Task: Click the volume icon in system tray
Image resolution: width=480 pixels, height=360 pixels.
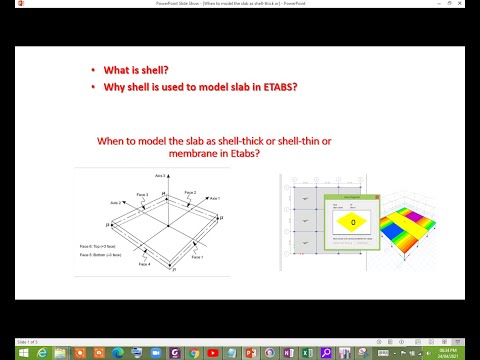Action: click(x=429, y=353)
